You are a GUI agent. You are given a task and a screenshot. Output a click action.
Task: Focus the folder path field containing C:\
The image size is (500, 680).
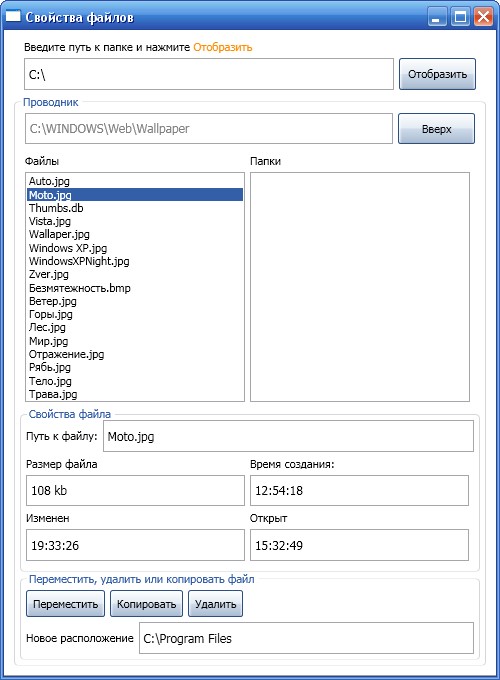pyautogui.click(x=209, y=74)
